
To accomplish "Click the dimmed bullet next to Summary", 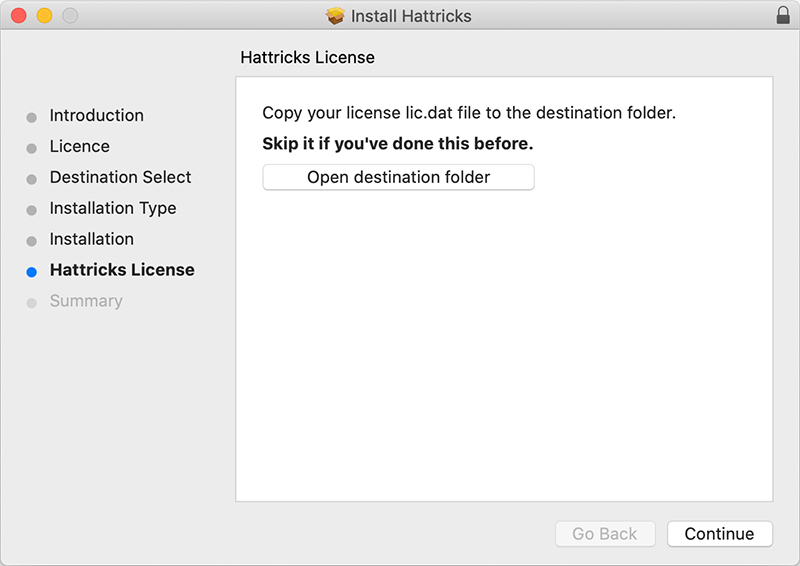I will (x=32, y=303).
